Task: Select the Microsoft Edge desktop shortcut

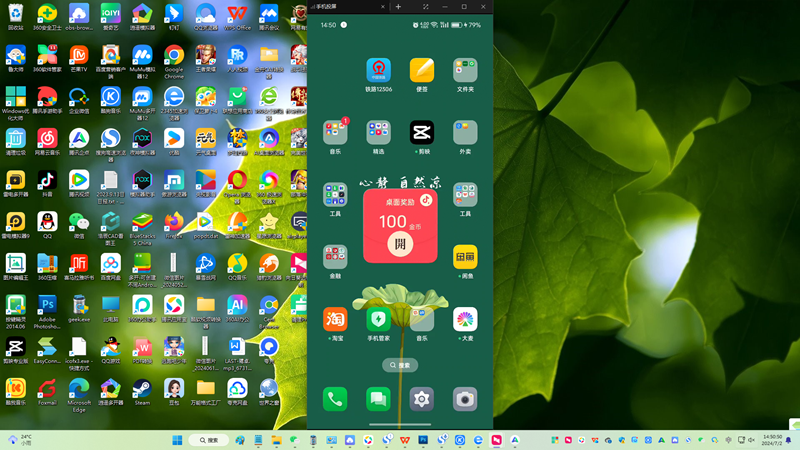Action: pos(79,395)
